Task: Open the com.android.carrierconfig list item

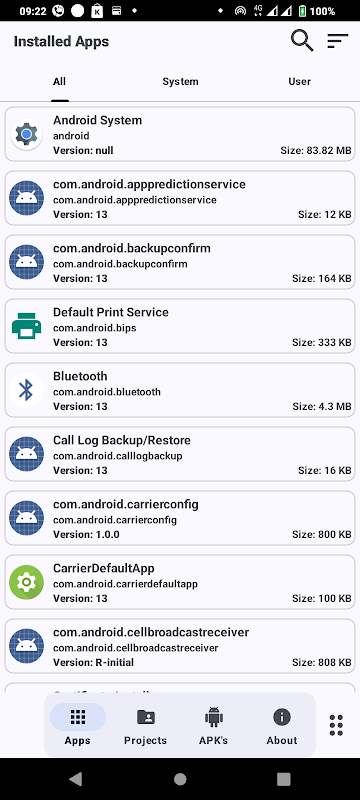Action: tap(180, 518)
